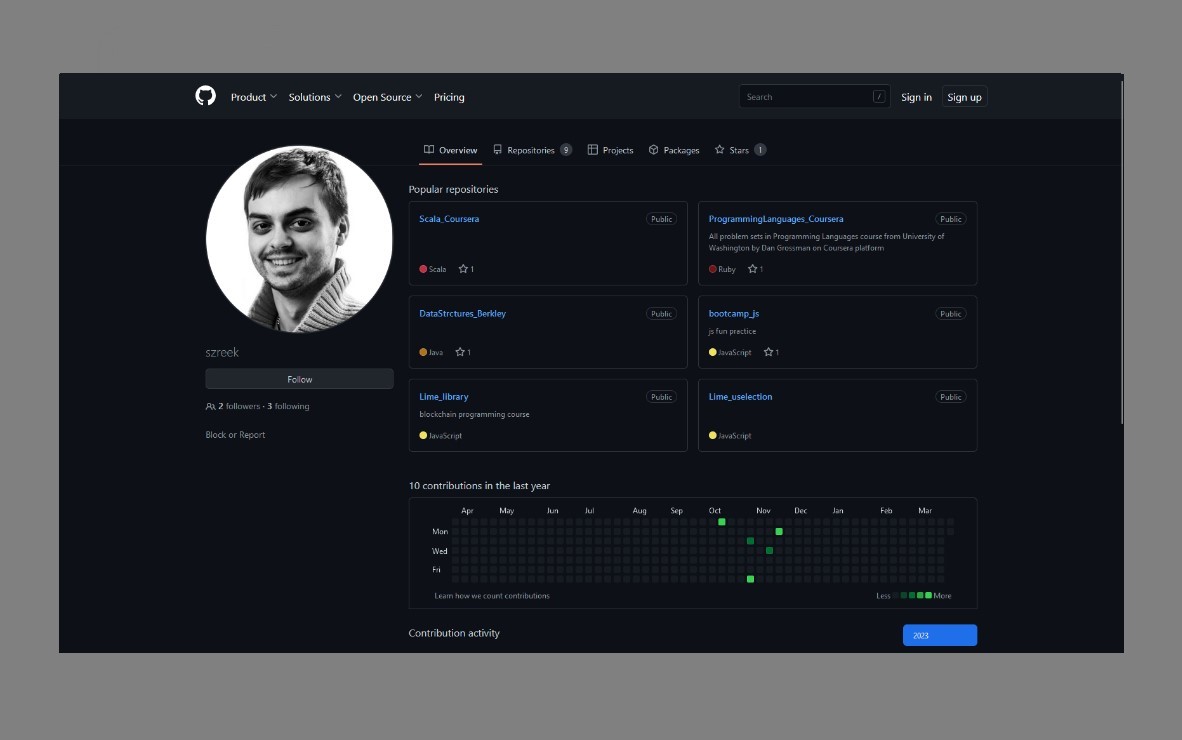The height and width of the screenshot is (740, 1182).
Task: Open the Pricing page
Action: click(x=449, y=97)
